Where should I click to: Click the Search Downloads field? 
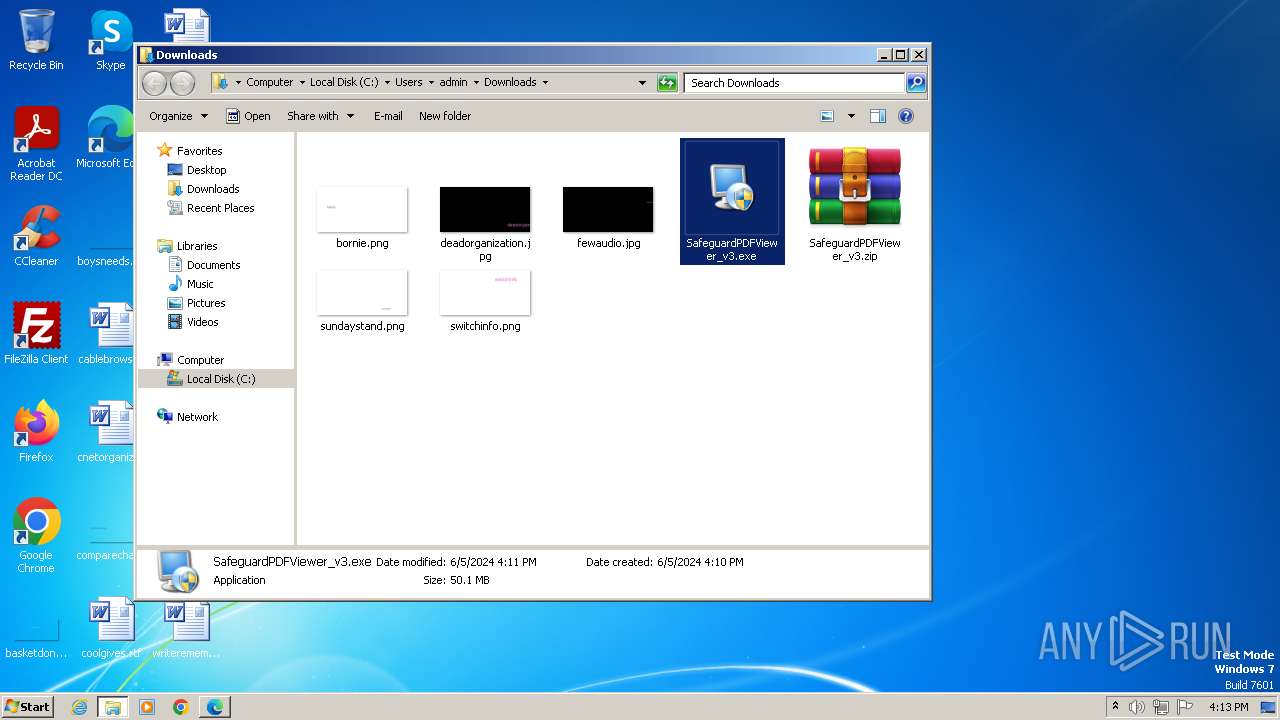pyautogui.click(x=795, y=83)
